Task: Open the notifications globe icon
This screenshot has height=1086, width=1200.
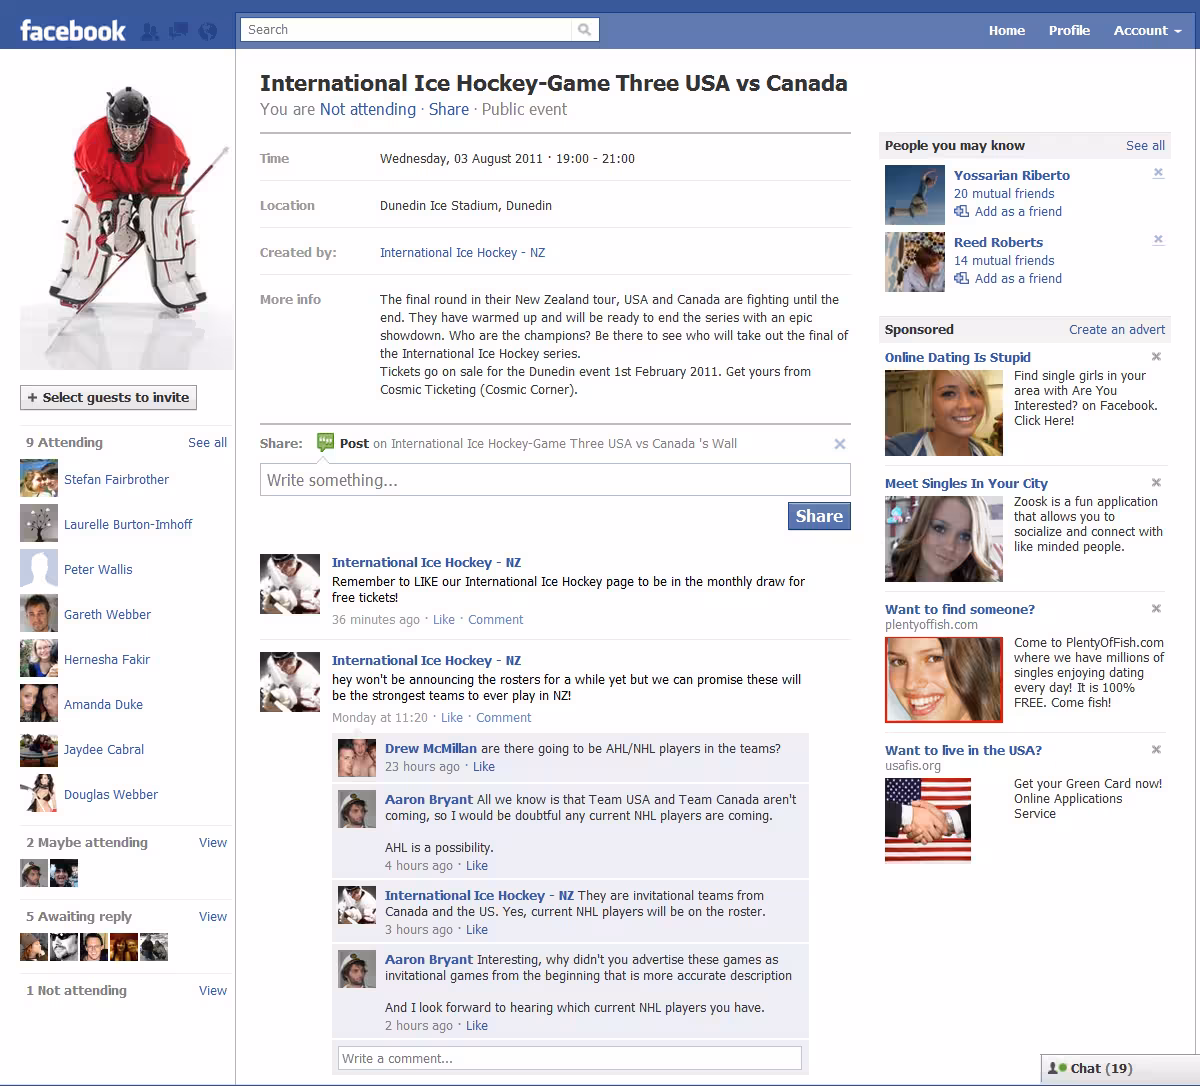Action: coord(208,31)
